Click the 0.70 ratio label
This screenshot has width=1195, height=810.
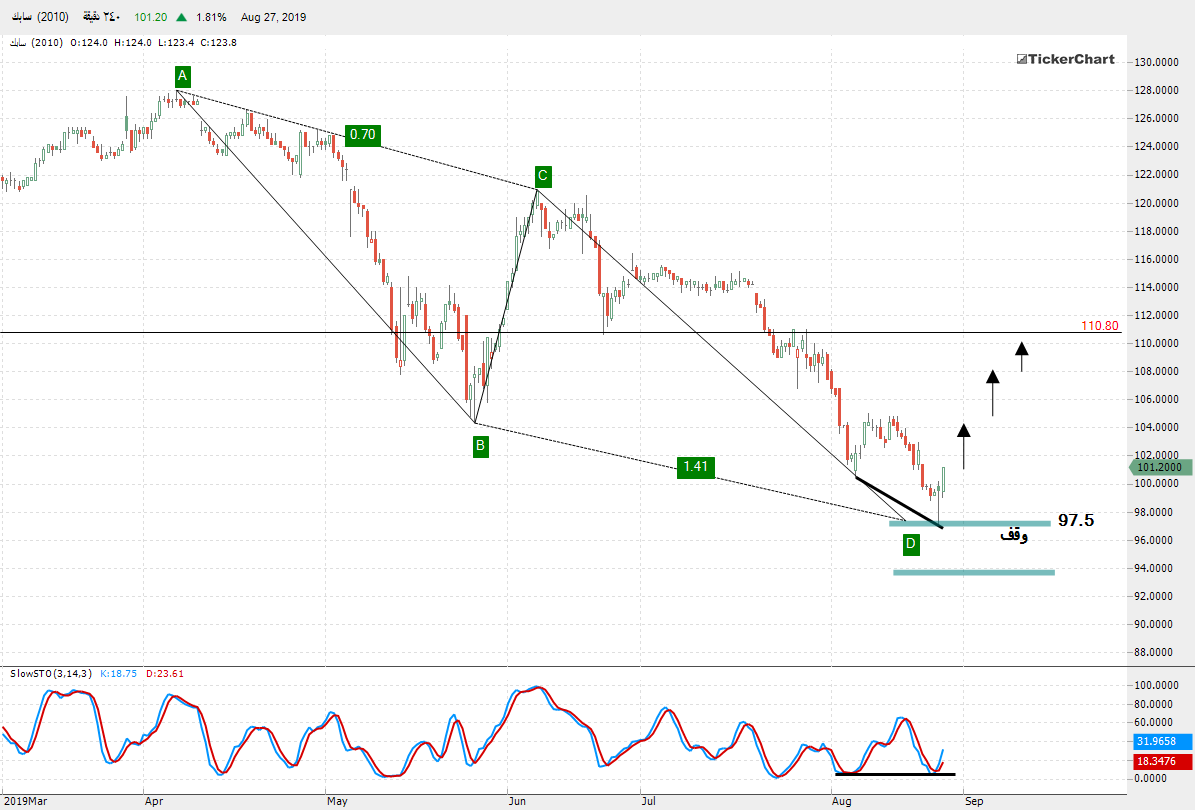pyautogui.click(x=362, y=135)
